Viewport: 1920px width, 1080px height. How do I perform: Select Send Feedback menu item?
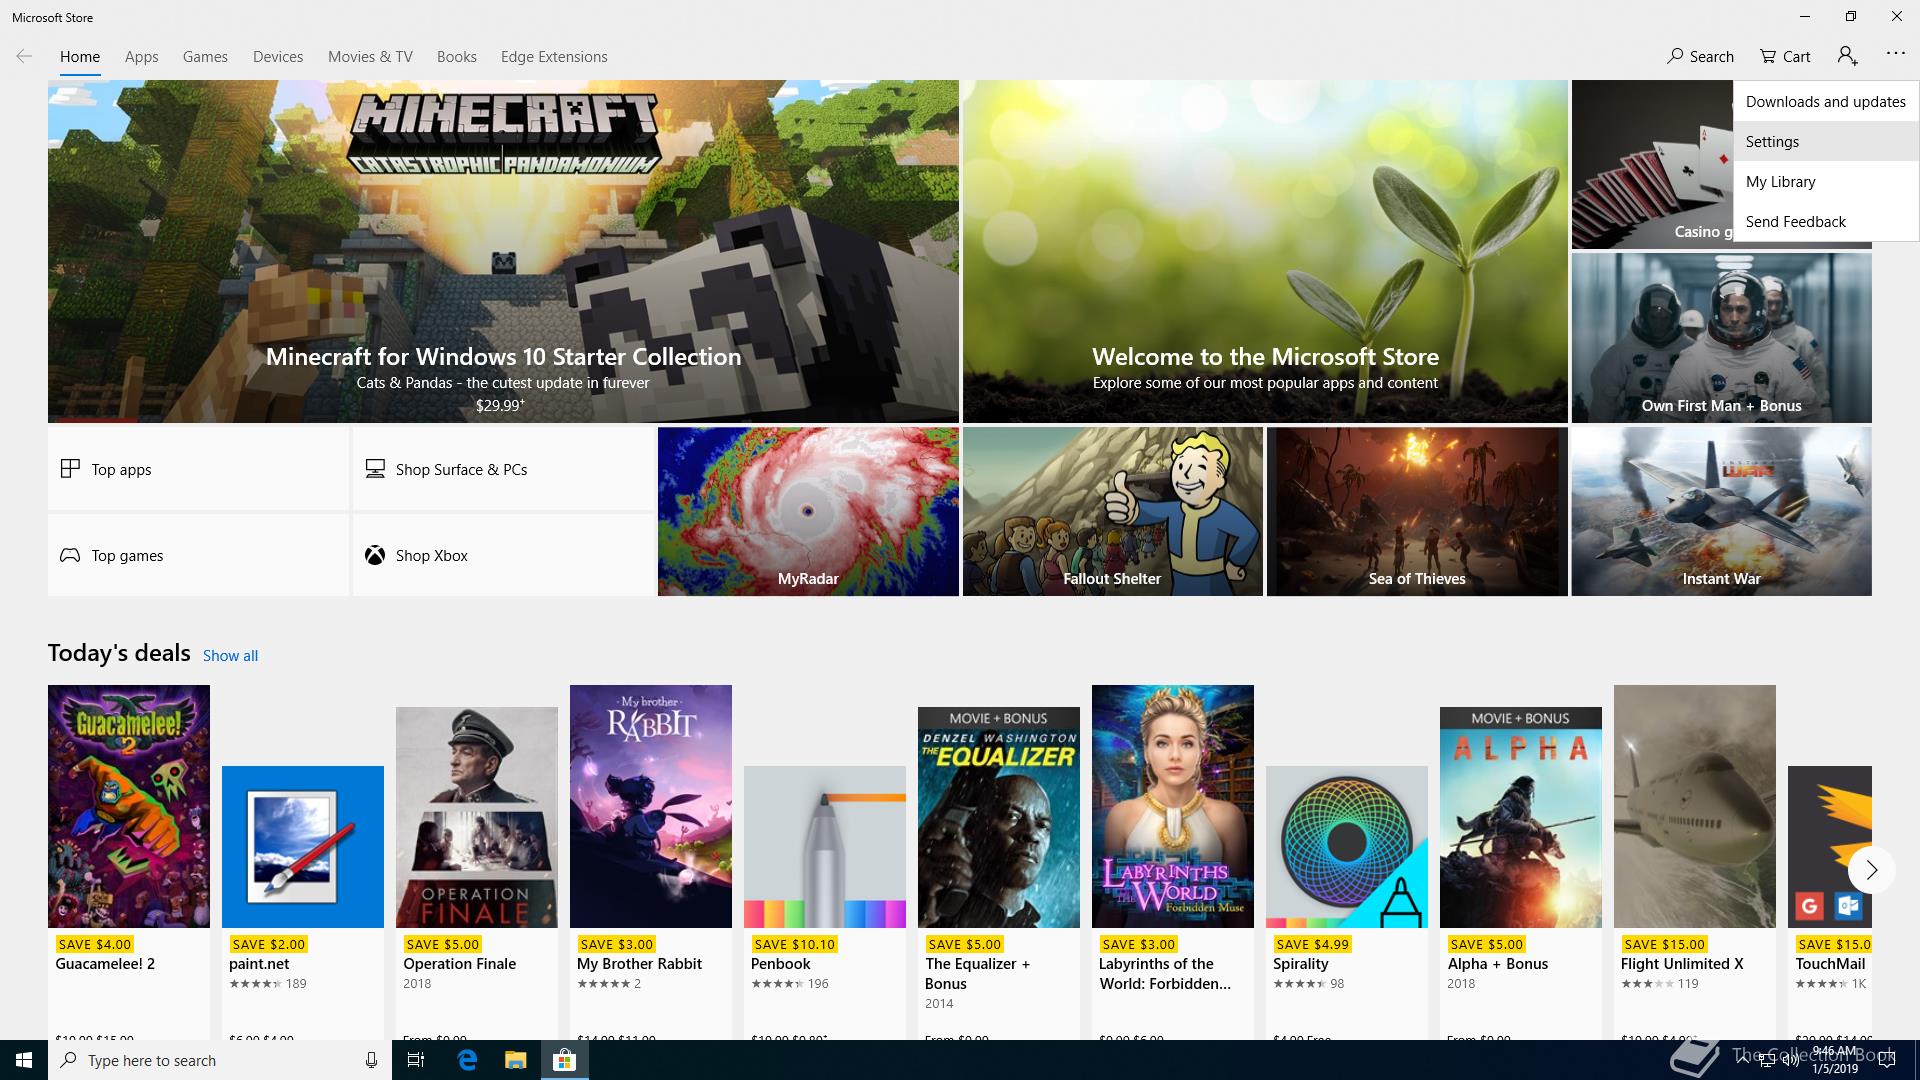pos(1826,221)
